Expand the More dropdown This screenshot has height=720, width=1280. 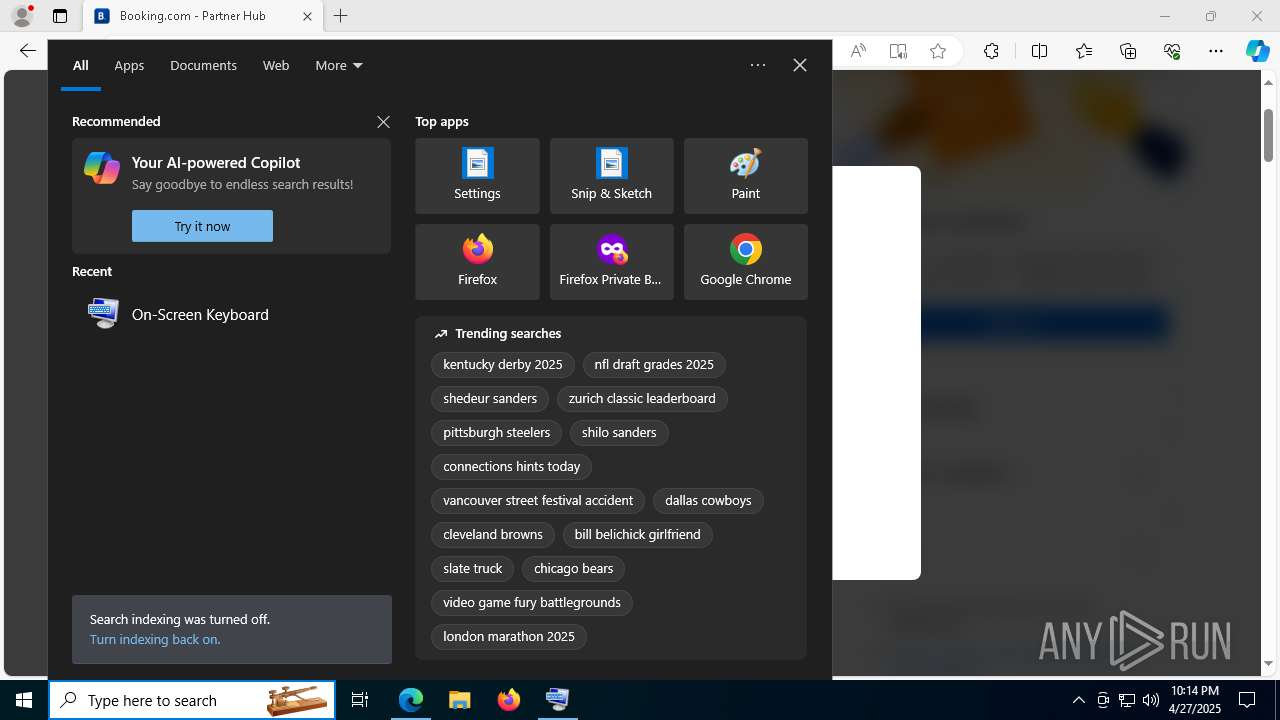[x=339, y=65]
